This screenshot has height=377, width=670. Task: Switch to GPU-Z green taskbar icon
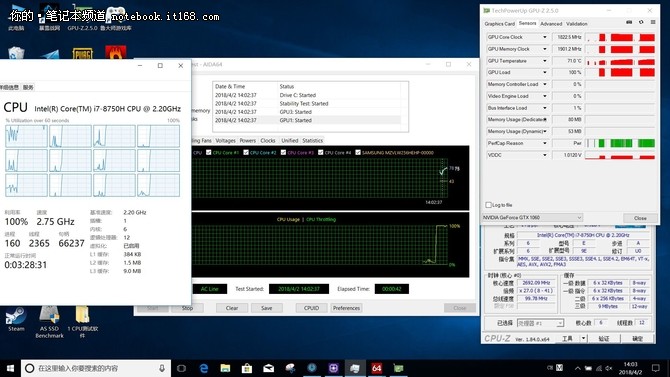coord(398,368)
